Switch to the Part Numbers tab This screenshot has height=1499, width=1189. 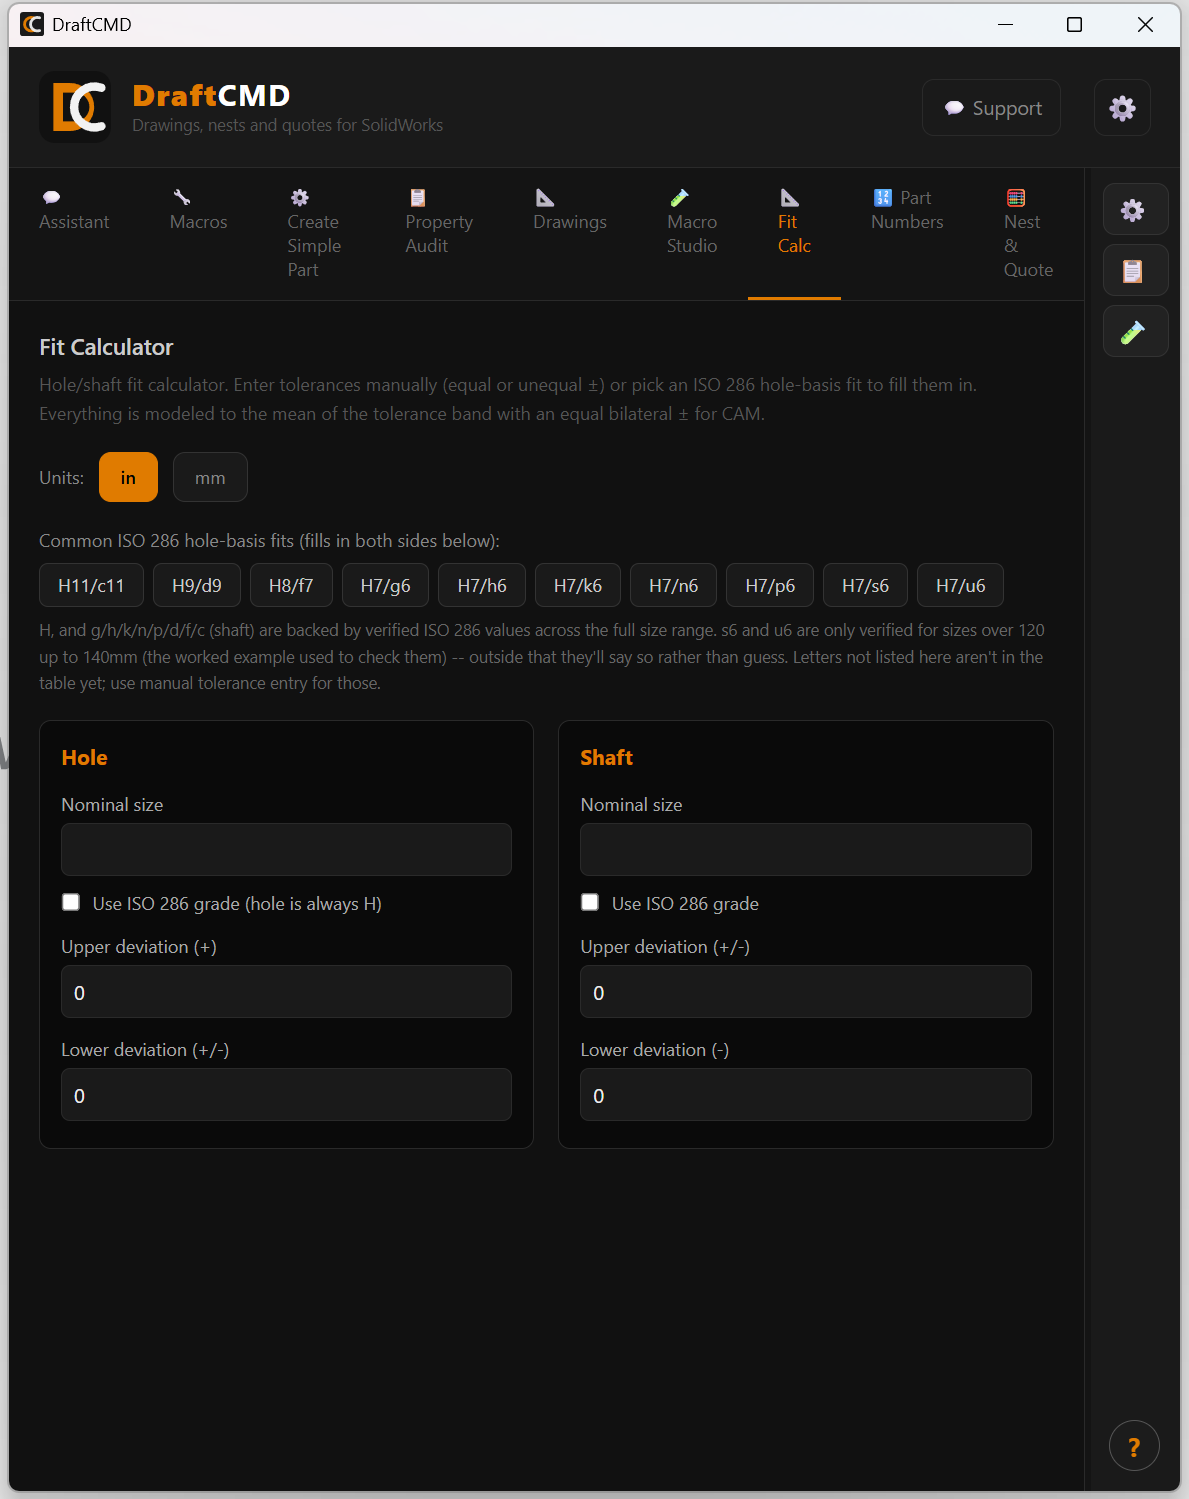[x=907, y=210]
